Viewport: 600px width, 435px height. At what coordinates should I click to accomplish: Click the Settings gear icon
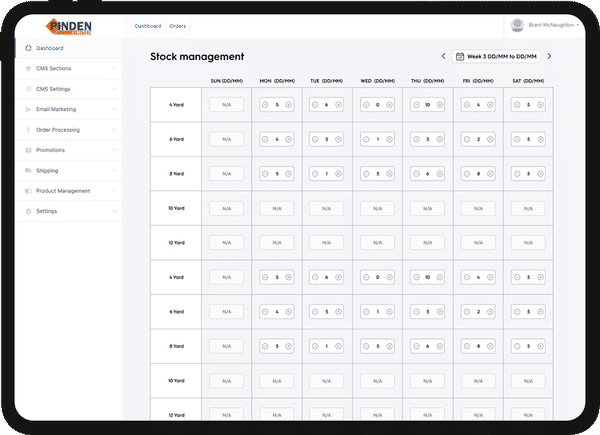point(28,211)
